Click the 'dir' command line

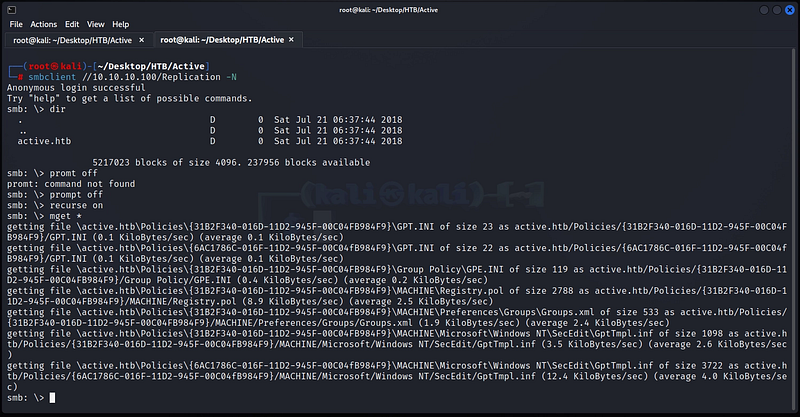(x=36, y=109)
